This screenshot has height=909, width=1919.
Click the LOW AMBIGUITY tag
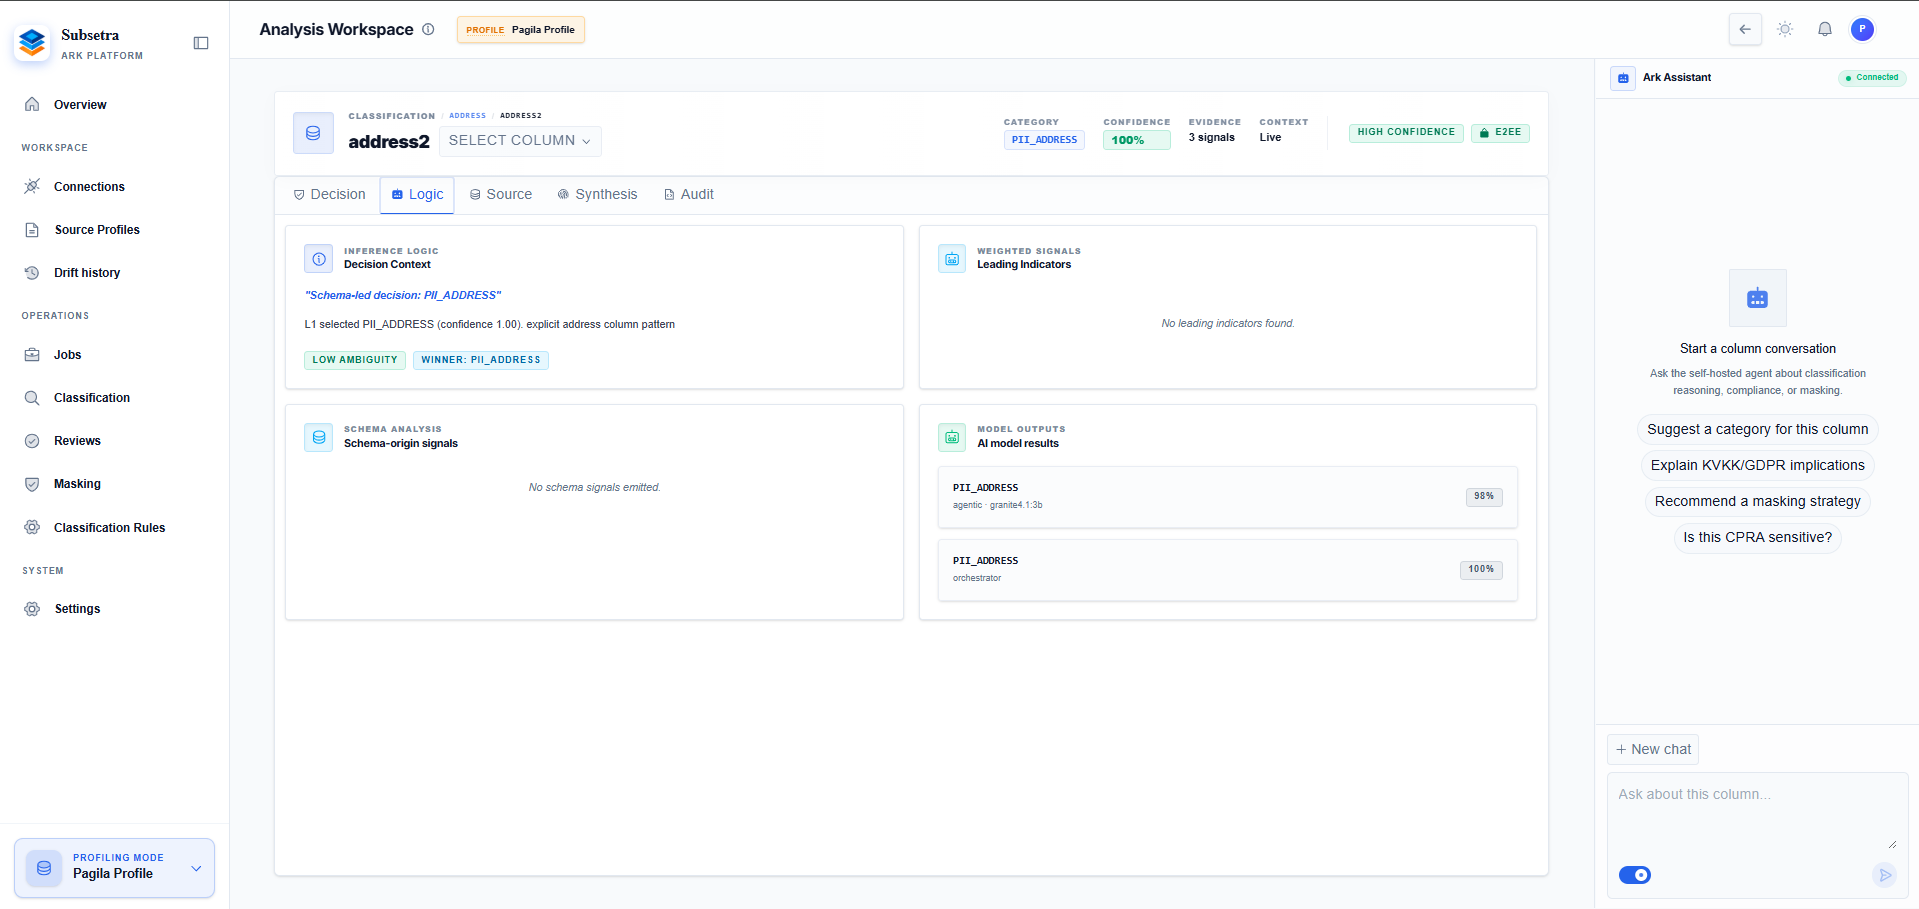355,360
